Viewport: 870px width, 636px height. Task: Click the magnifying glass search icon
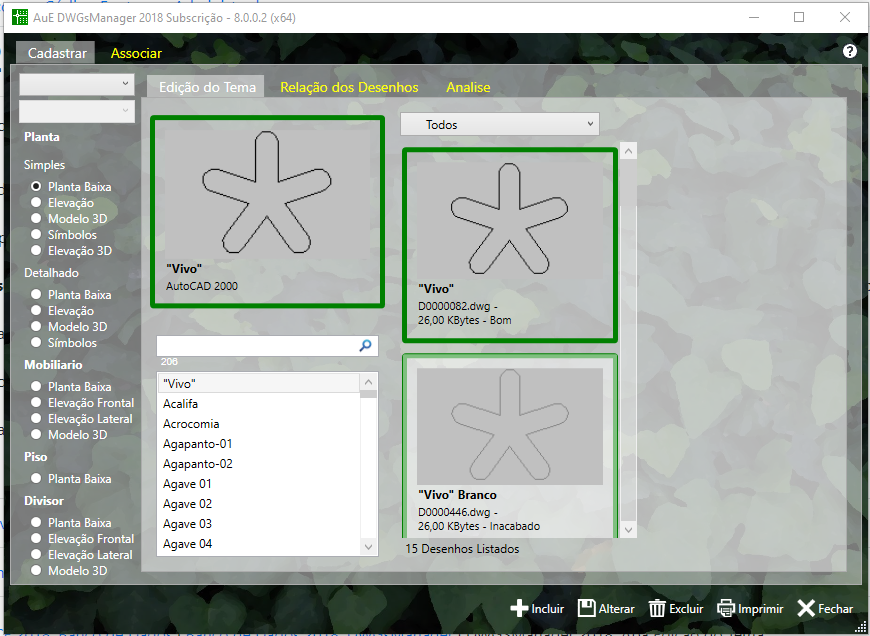366,346
